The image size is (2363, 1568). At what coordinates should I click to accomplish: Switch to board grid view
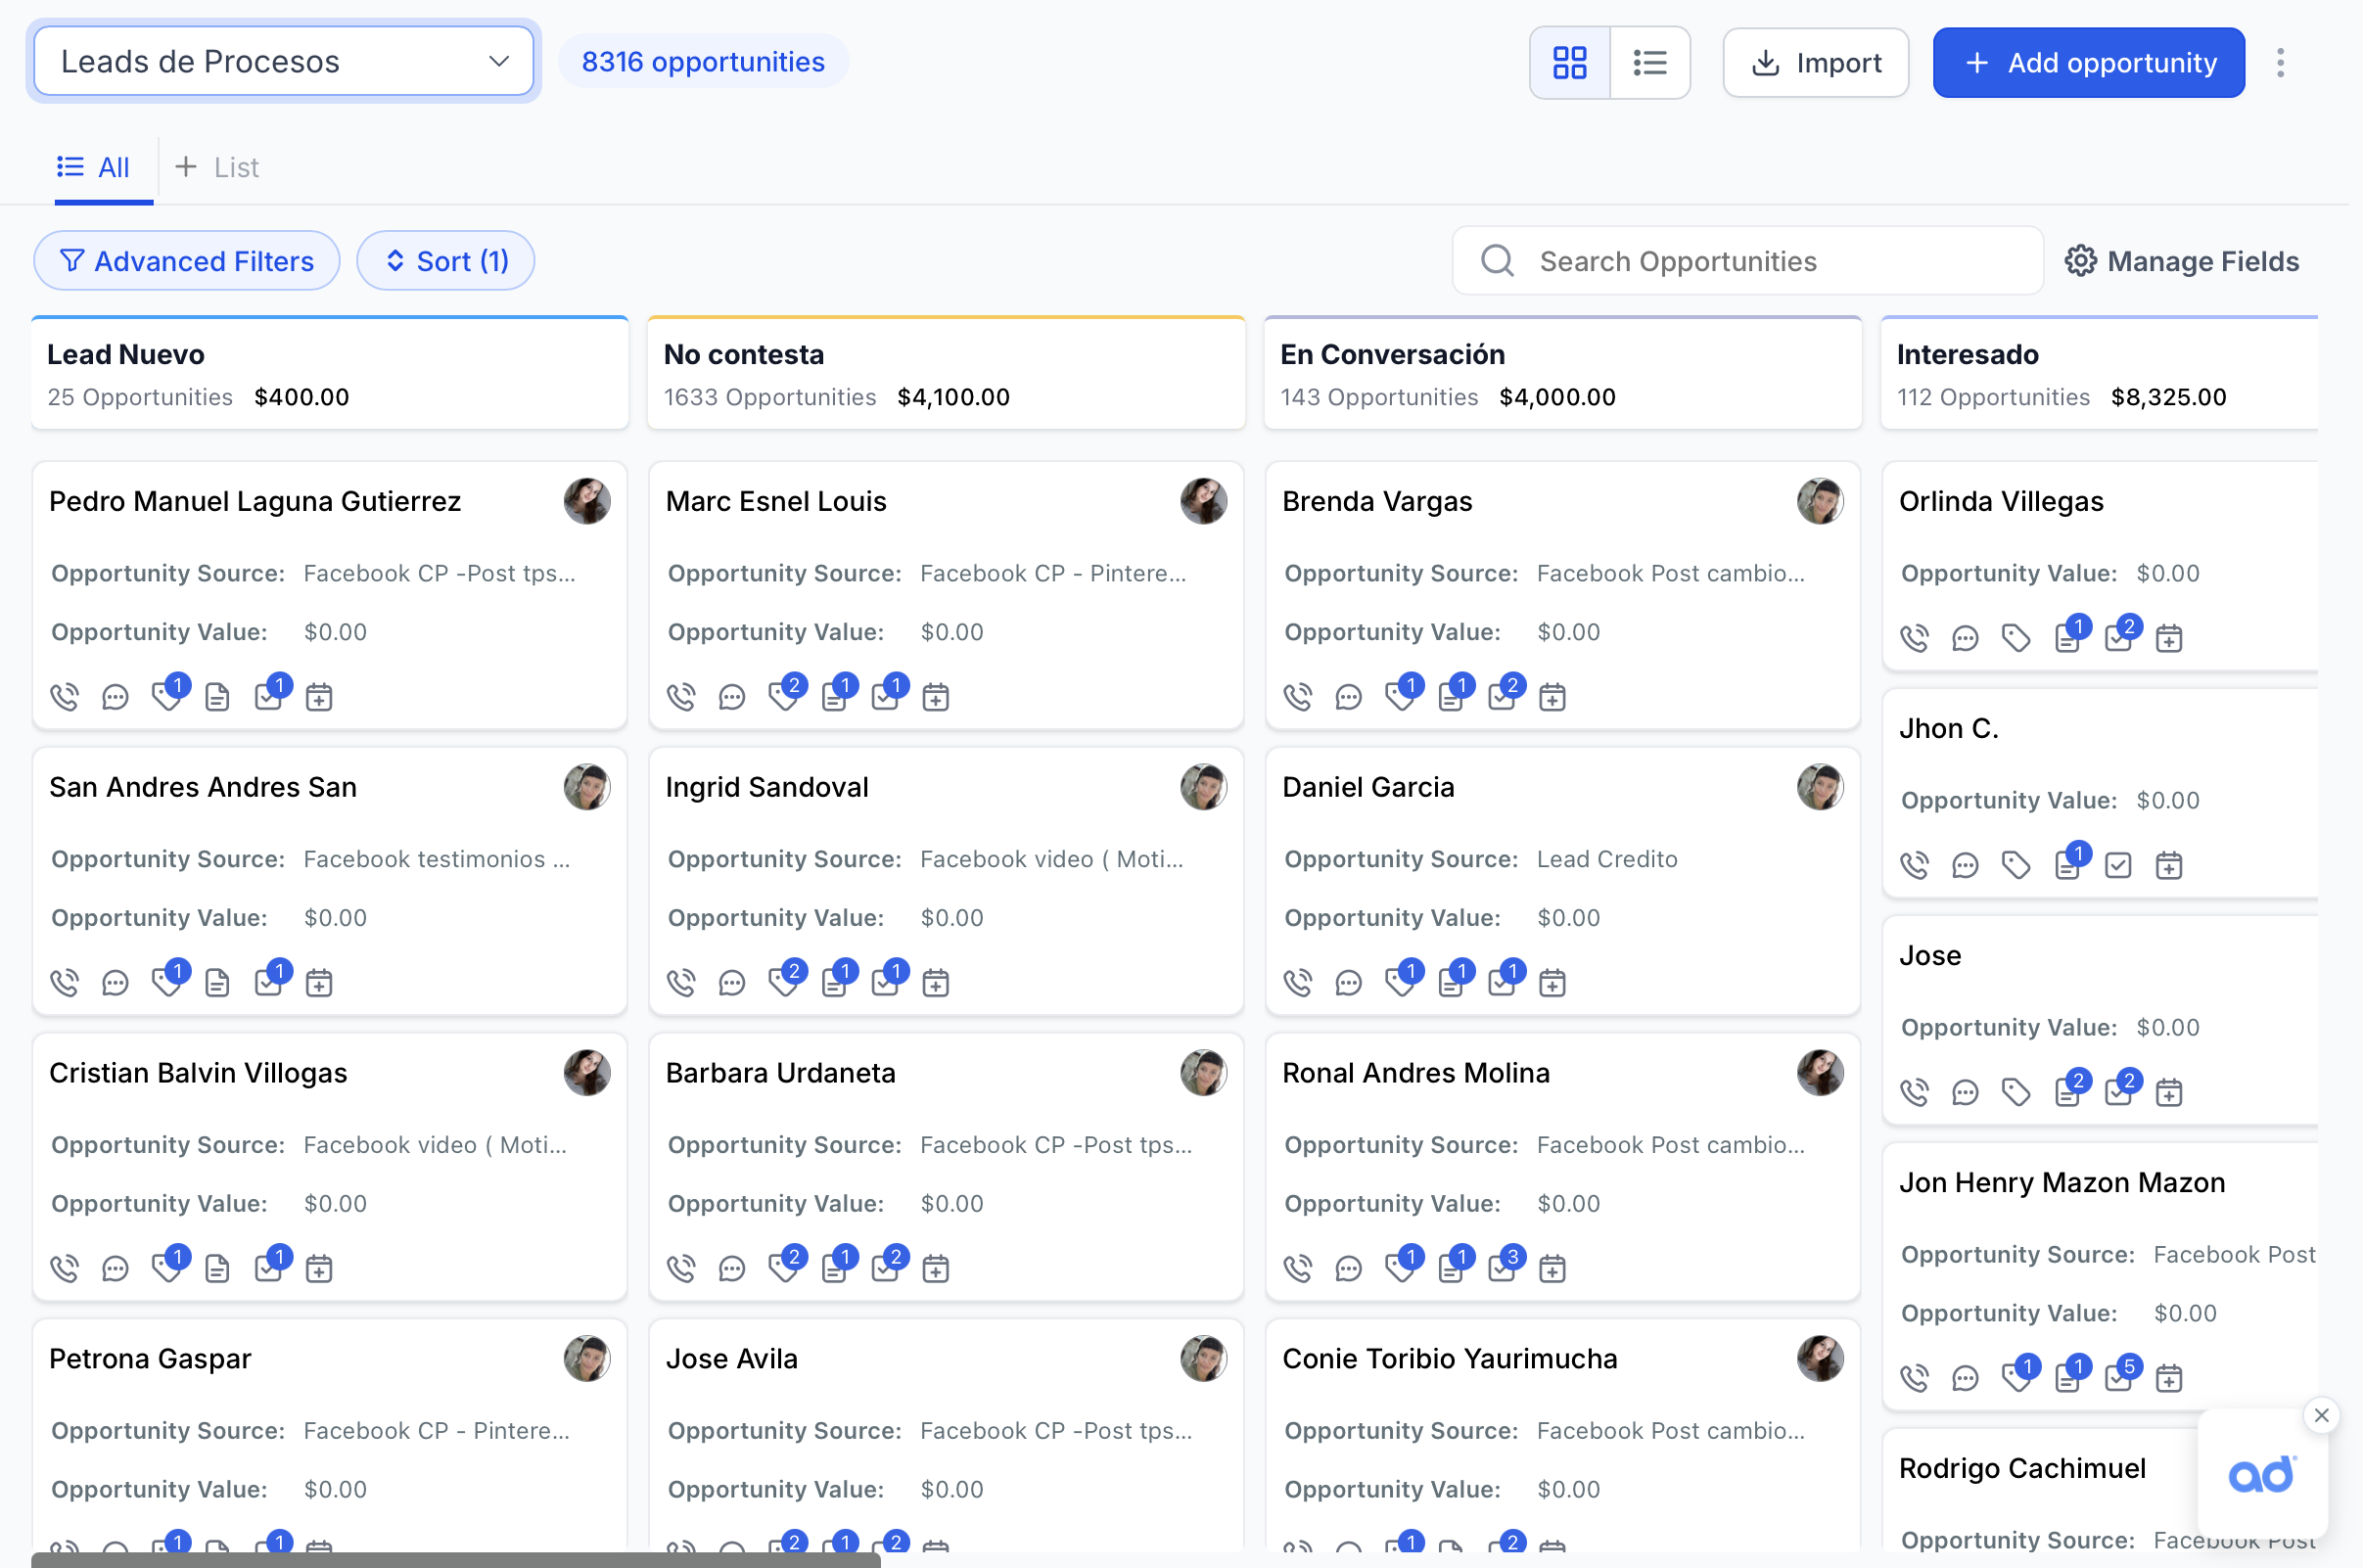[1569, 63]
